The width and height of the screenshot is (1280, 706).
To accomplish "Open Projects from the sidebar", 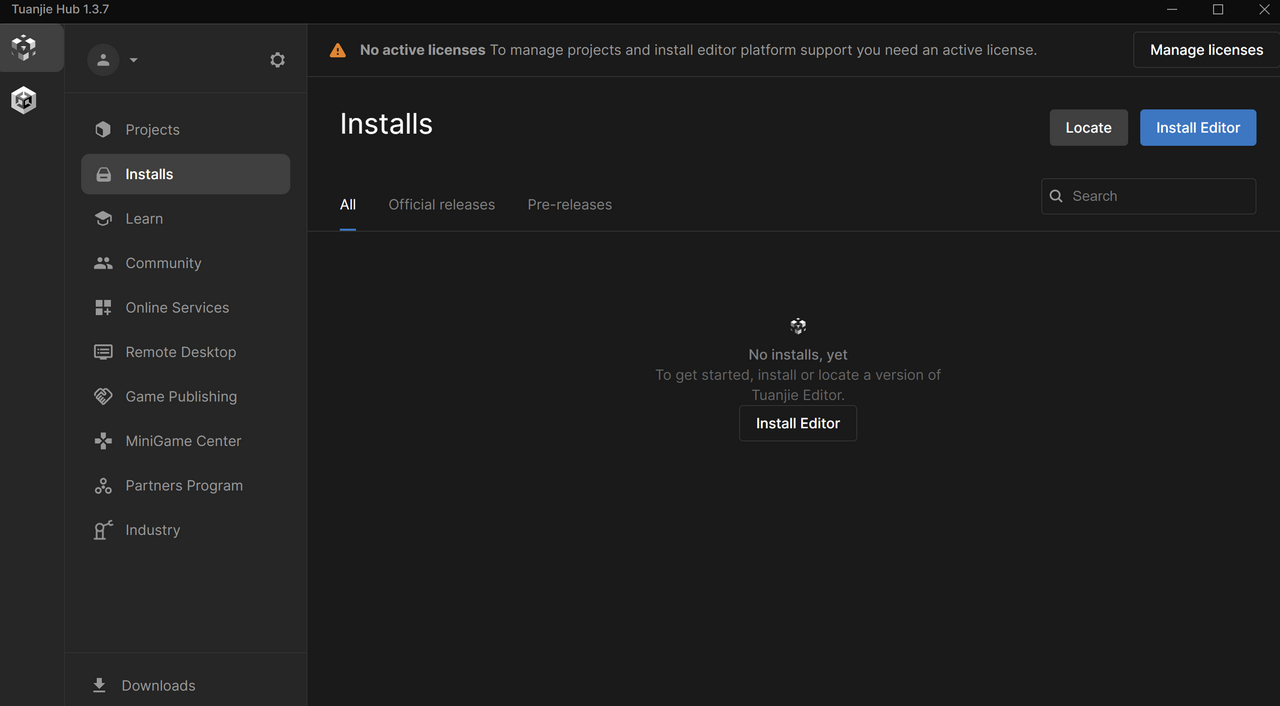I will pyautogui.click(x=152, y=130).
